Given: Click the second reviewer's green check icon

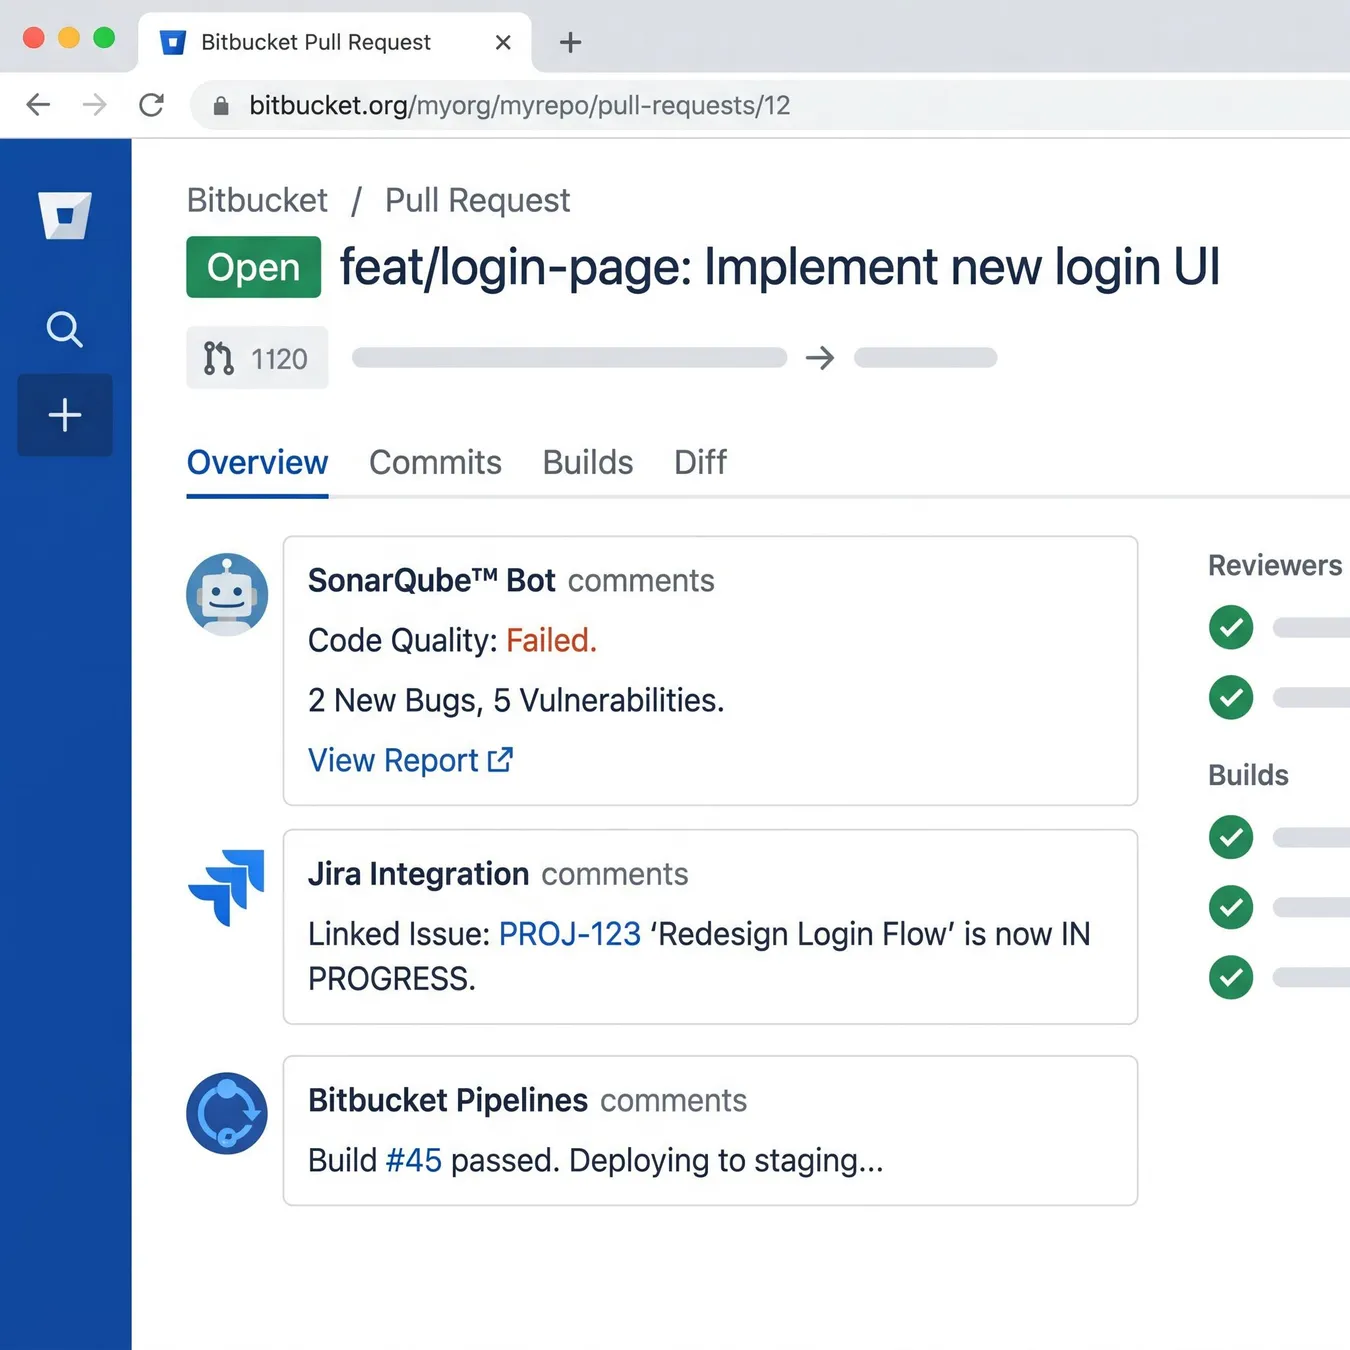Looking at the screenshot, I should 1231,697.
